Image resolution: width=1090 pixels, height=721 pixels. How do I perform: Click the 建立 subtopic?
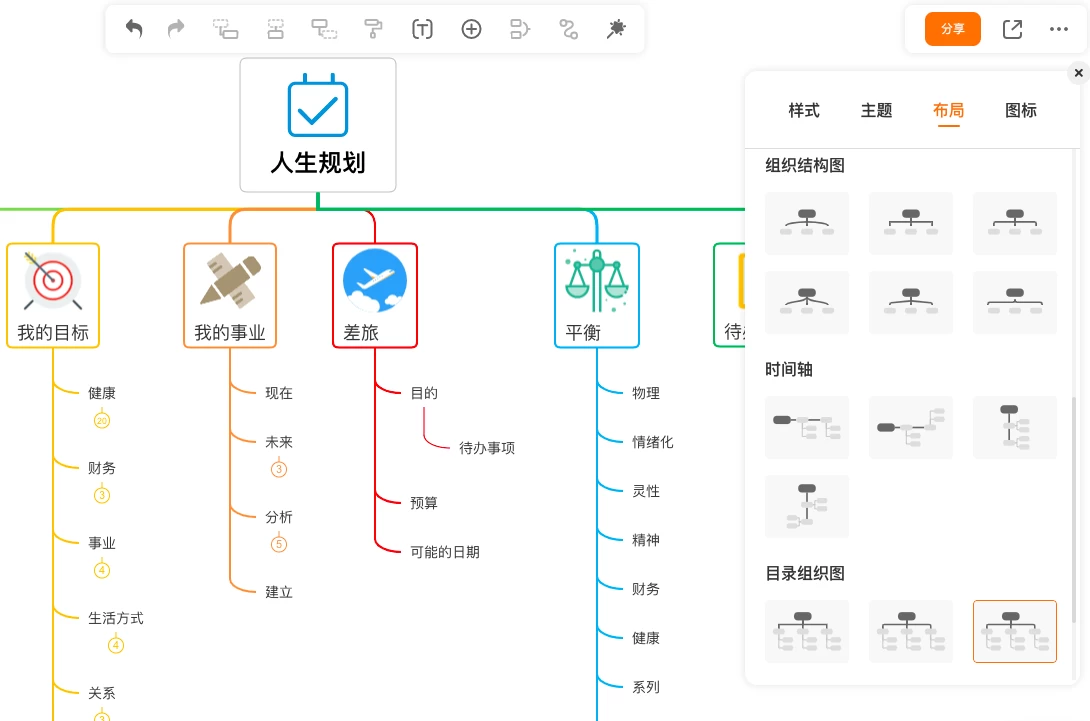pyautogui.click(x=279, y=592)
